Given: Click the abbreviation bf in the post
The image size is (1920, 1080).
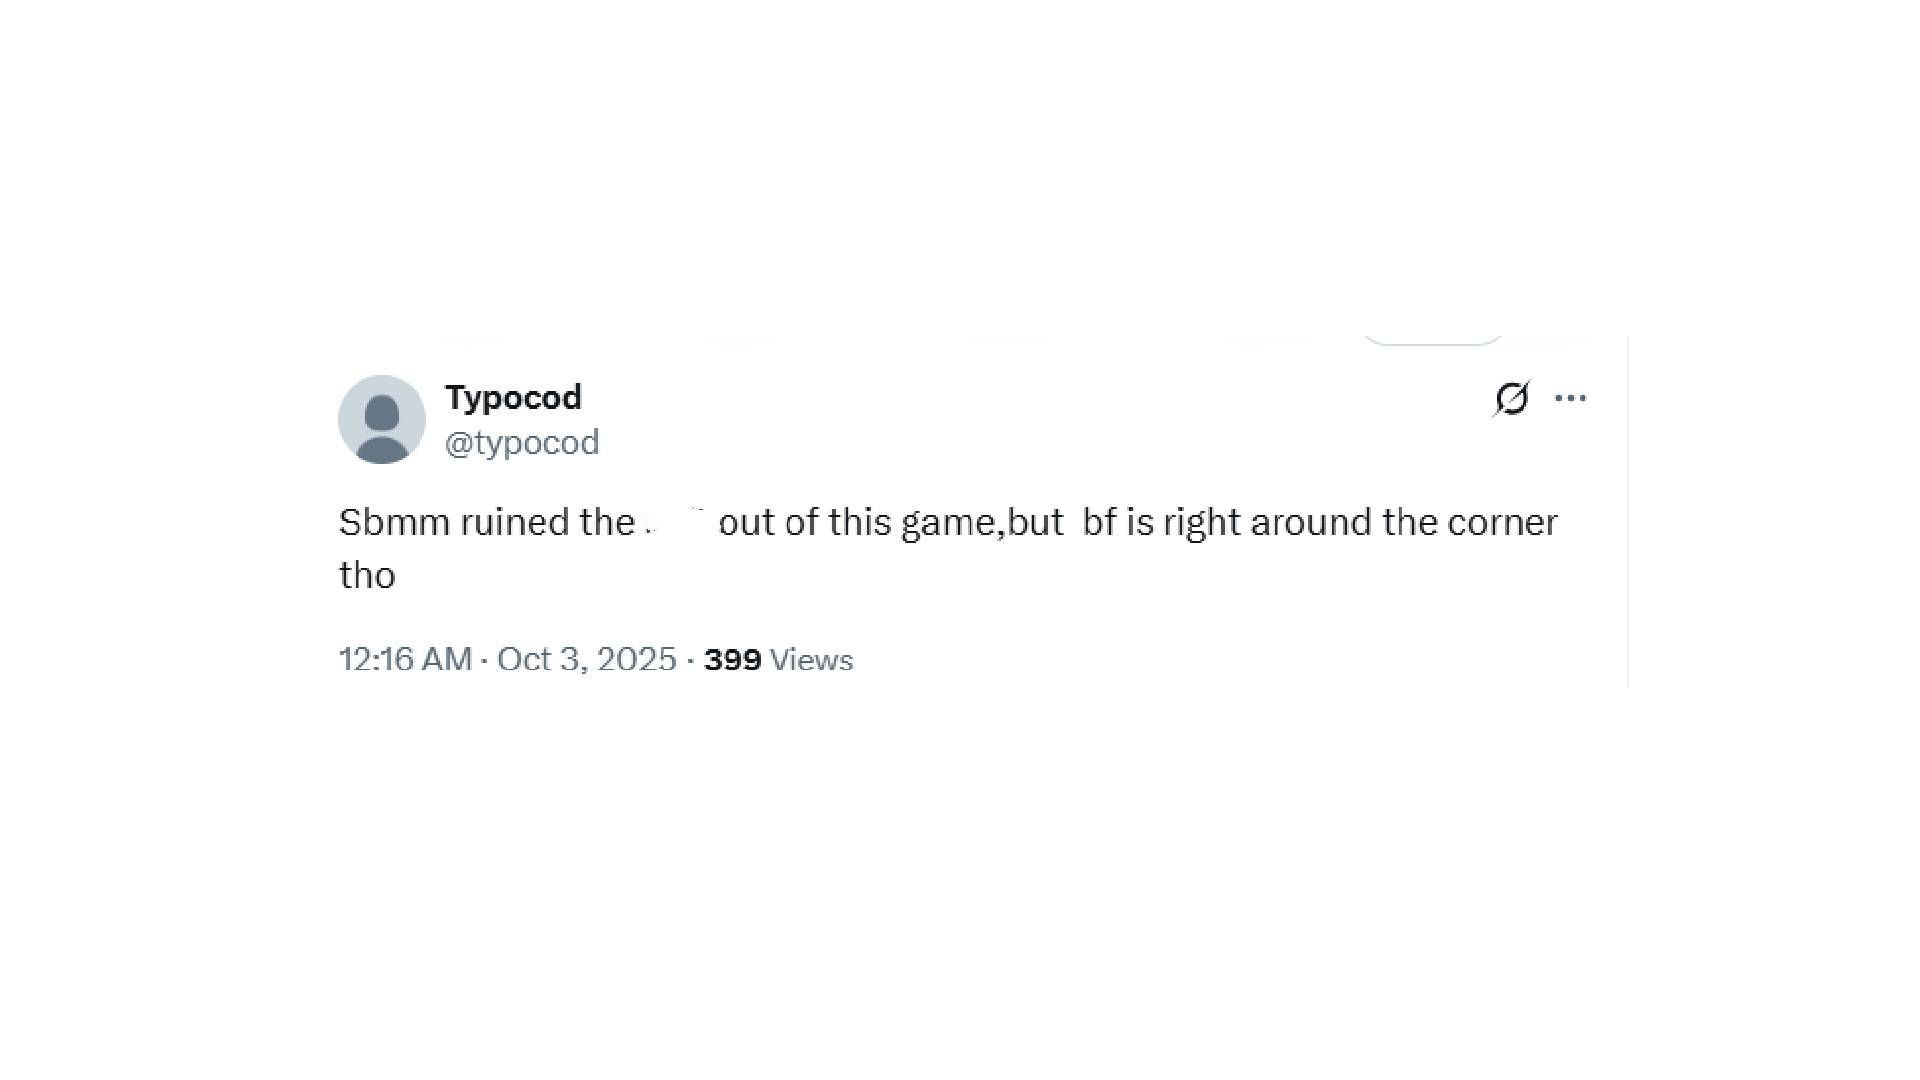Looking at the screenshot, I should [x=1099, y=522].
